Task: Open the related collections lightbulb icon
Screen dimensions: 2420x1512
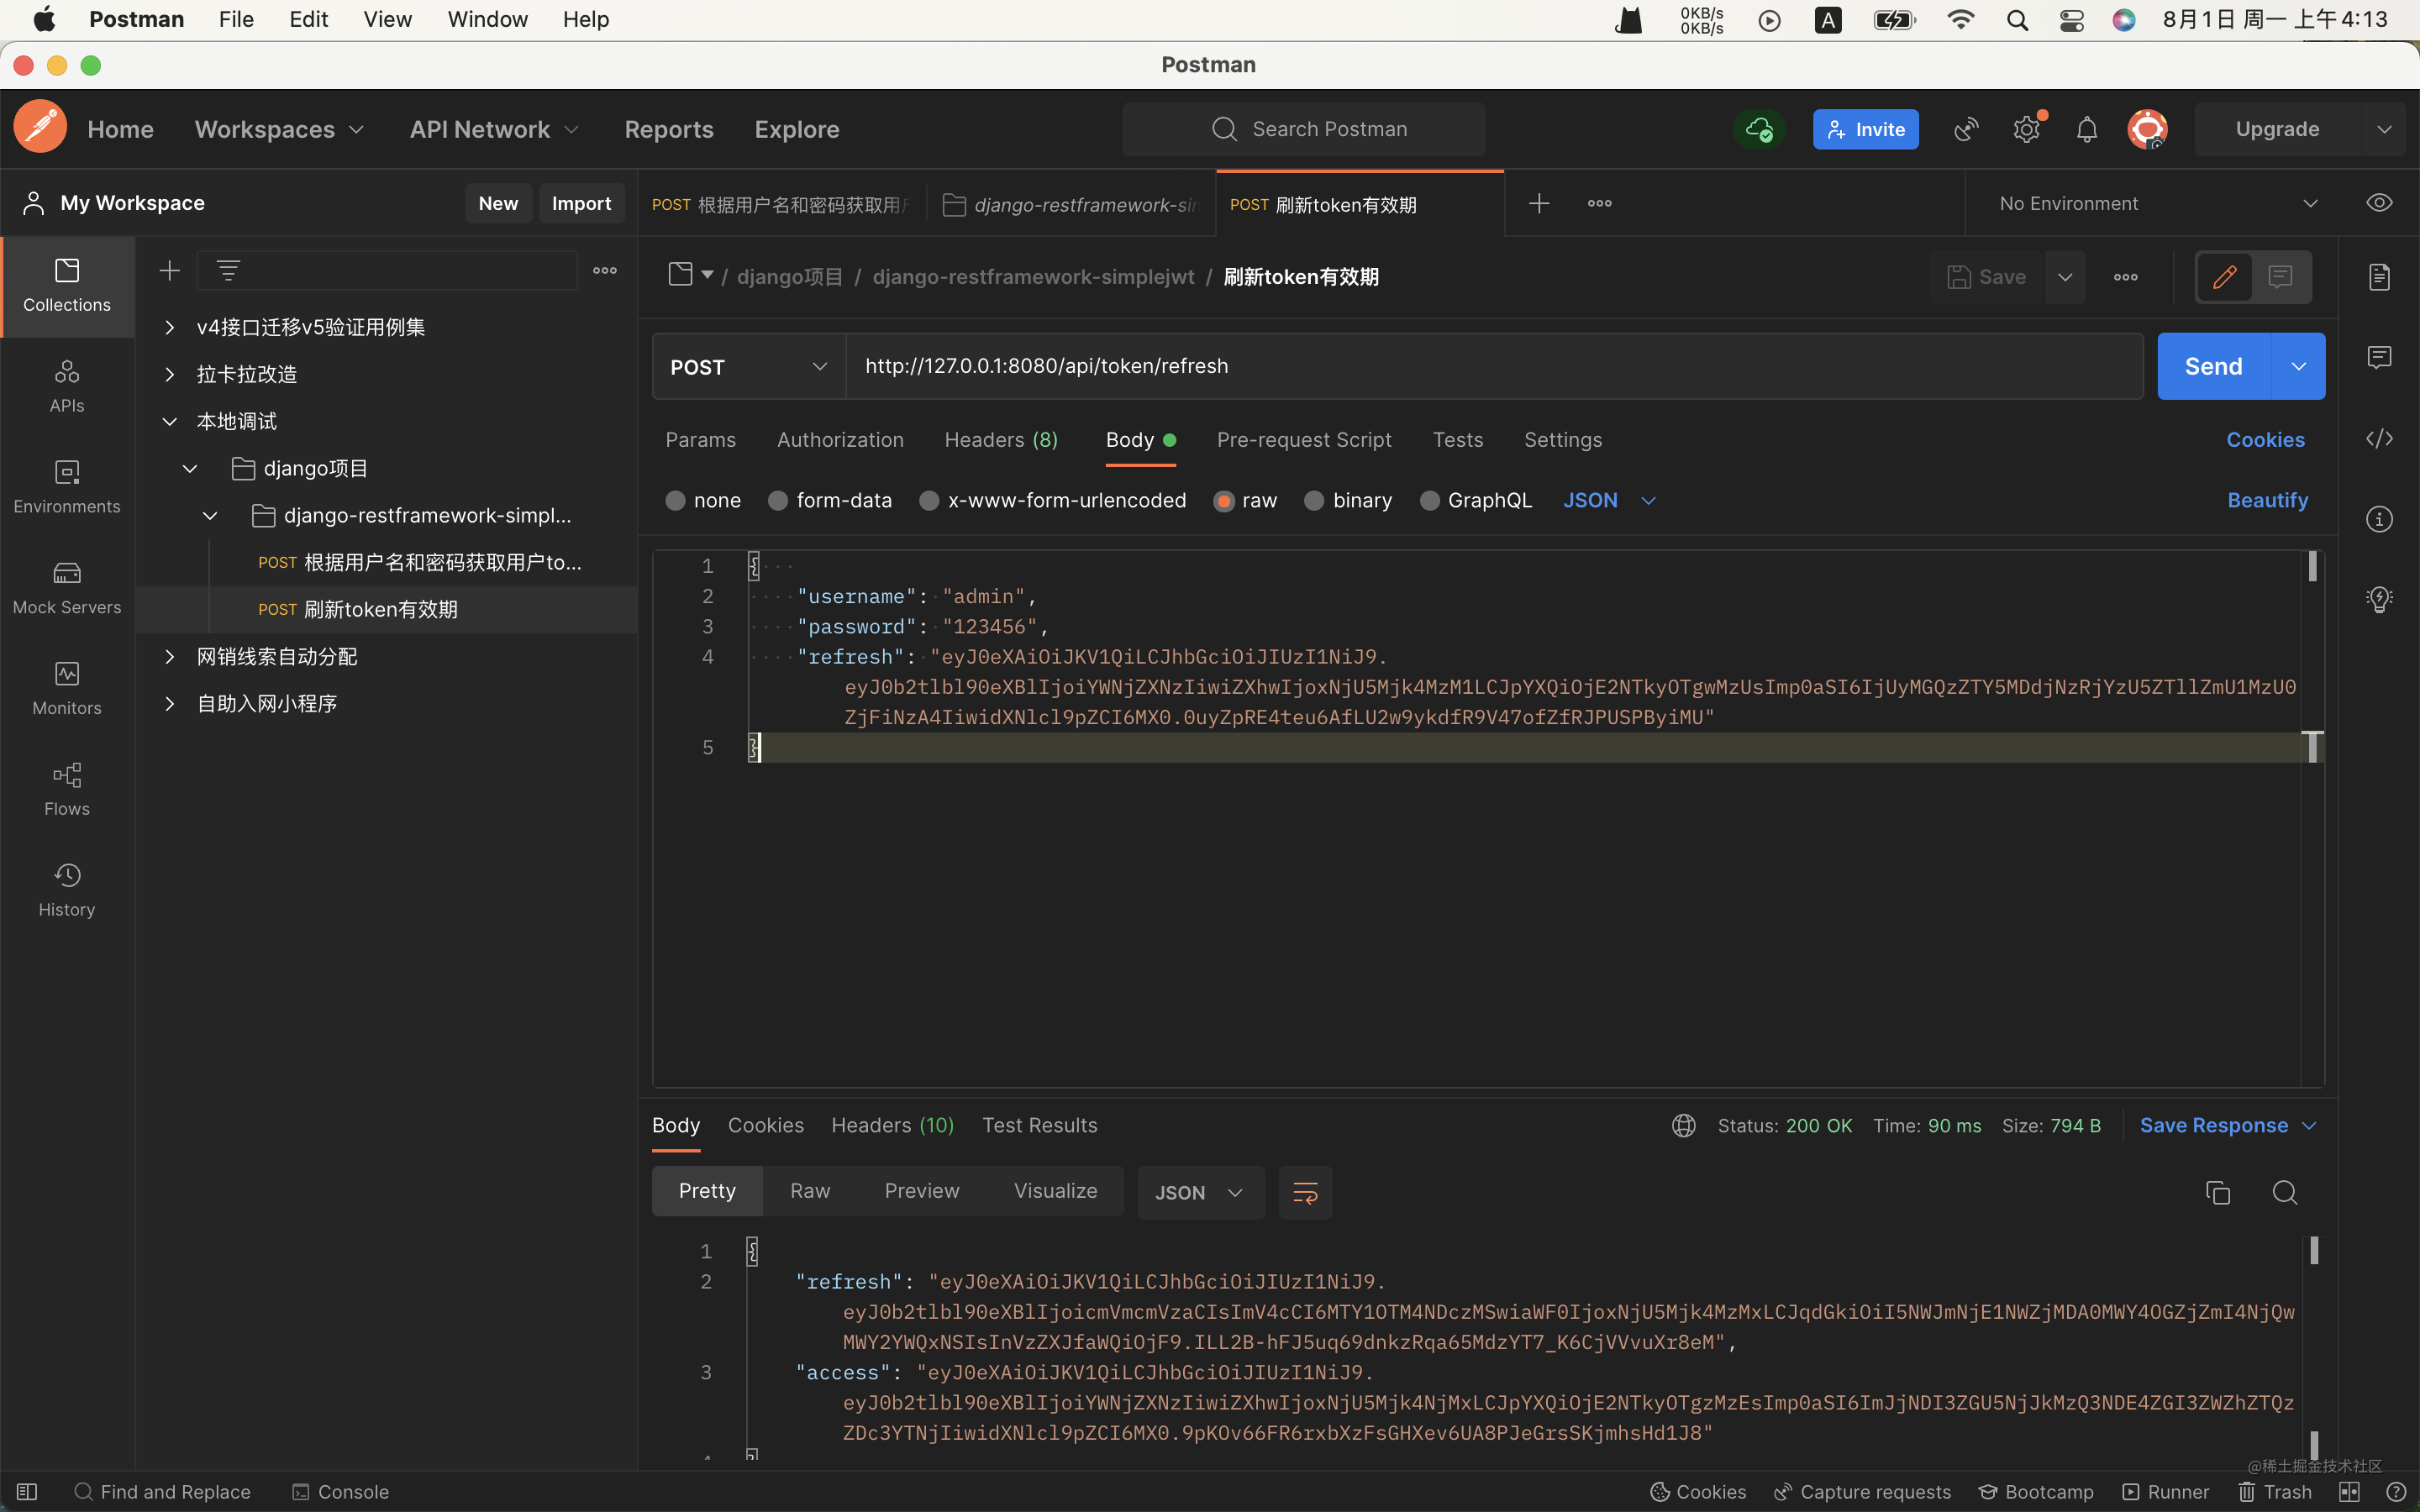Action: [2379, 599]
